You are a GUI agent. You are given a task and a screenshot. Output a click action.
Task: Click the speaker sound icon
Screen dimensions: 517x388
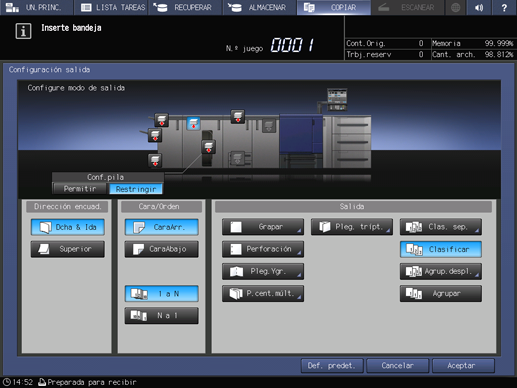[x=479, y=7]
